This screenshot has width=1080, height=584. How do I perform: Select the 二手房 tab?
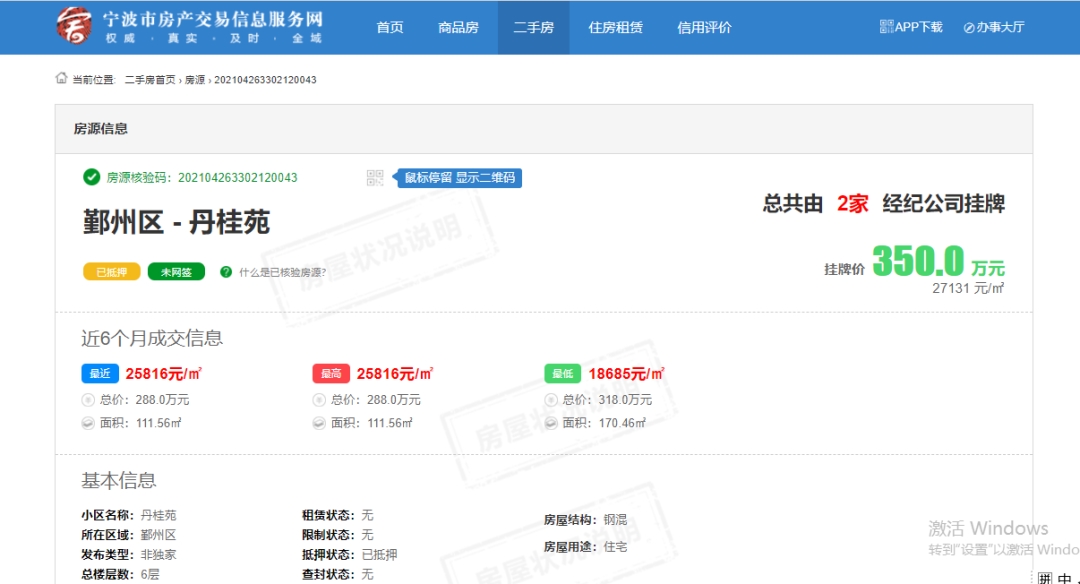(533, 28)
